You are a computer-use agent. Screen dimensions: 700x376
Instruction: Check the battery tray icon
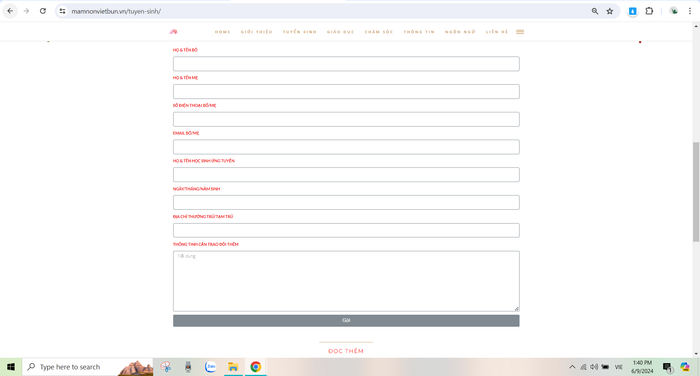pos(605,367)
